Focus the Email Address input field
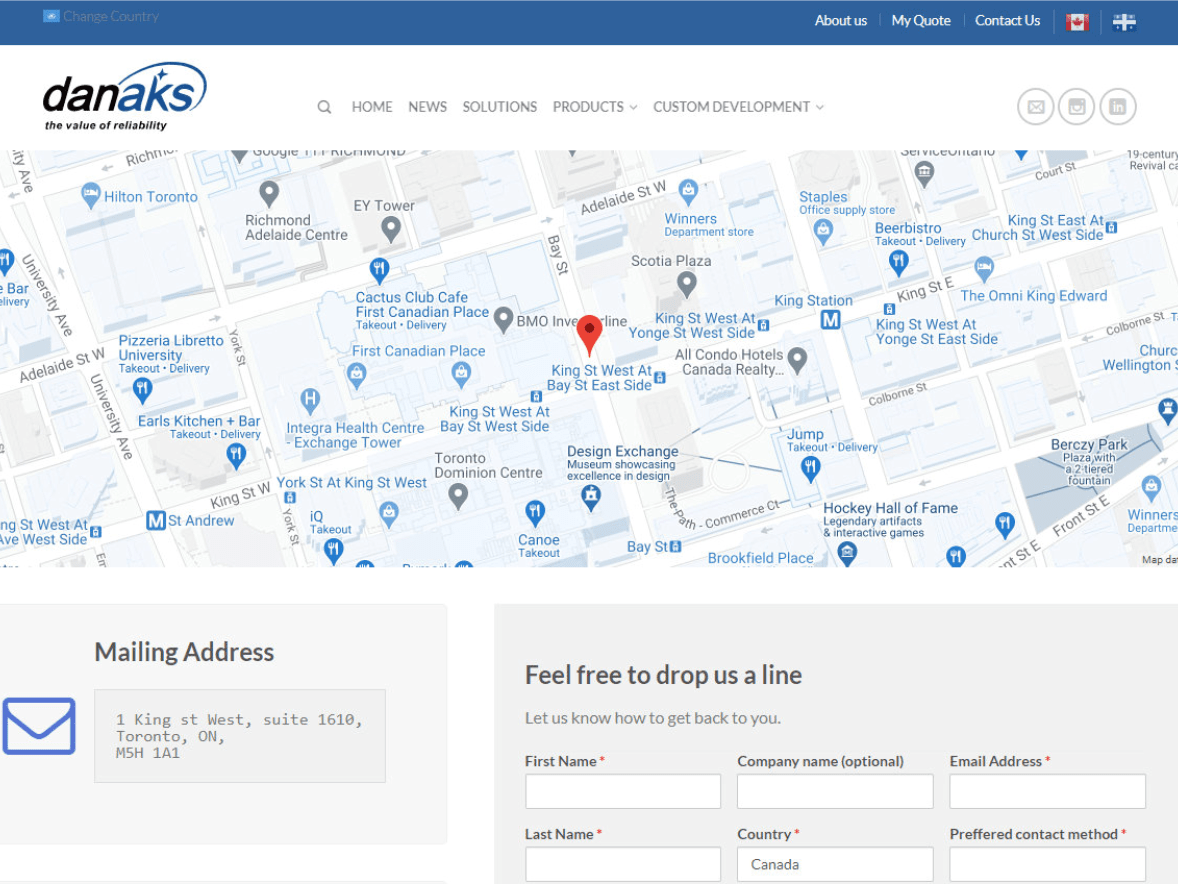 click(1047, 791)
